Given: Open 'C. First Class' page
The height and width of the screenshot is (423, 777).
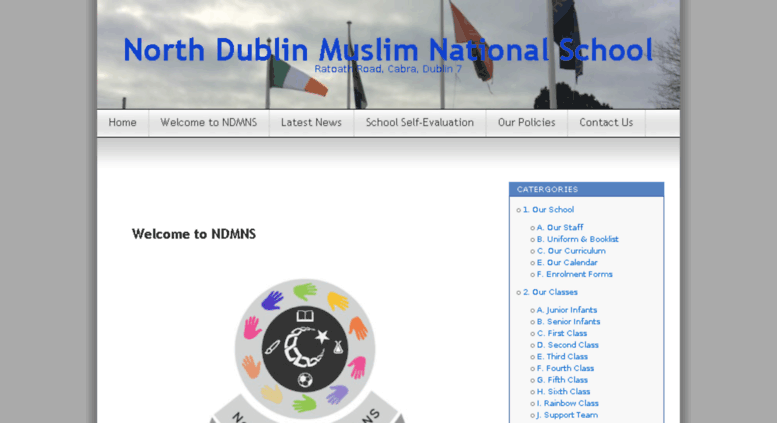Looking at the screenshot, I should pos(566,333).
